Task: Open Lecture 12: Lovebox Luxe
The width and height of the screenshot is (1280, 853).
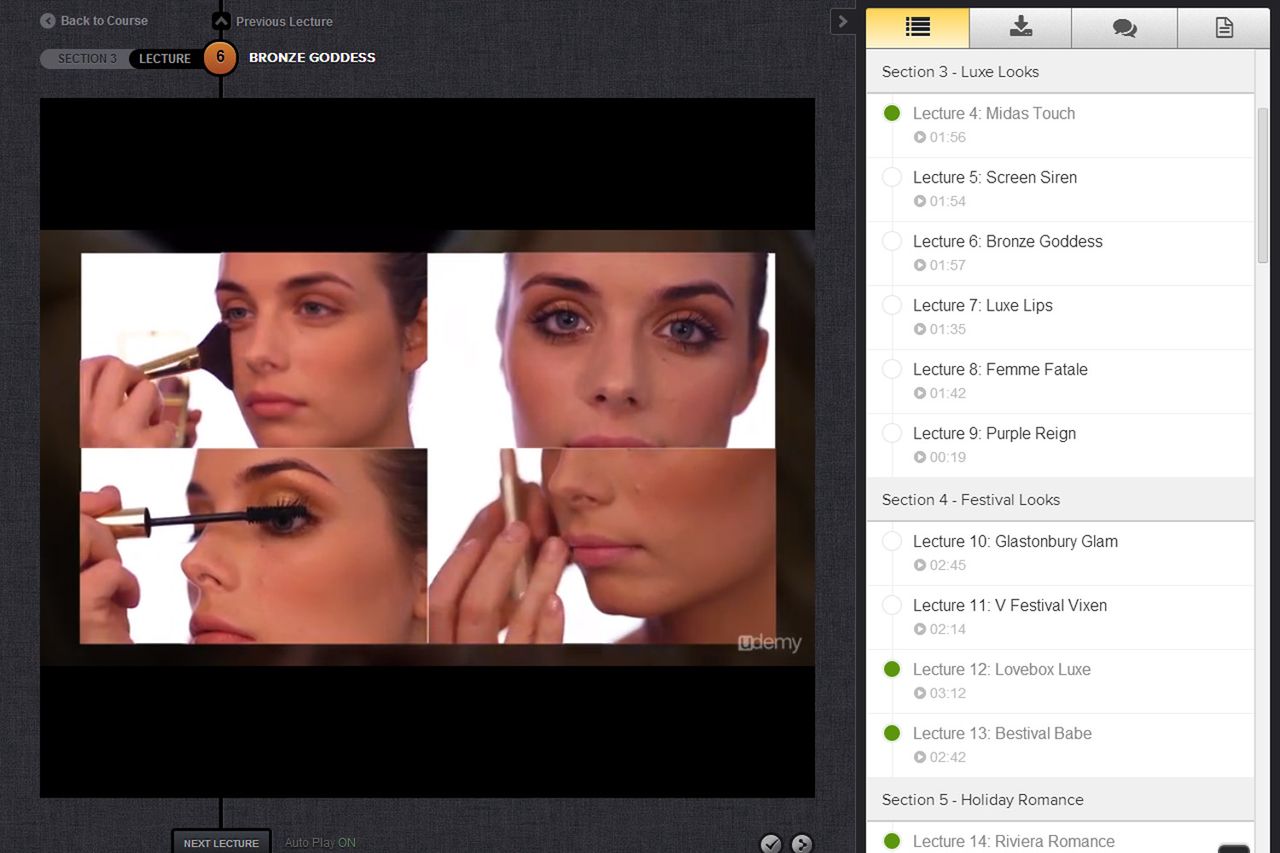Action: (x=1002, y=669)
